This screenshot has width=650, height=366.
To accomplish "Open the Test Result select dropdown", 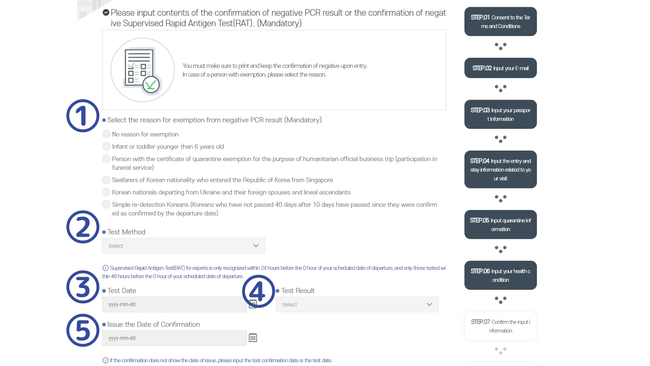I will tap(357, 305).
